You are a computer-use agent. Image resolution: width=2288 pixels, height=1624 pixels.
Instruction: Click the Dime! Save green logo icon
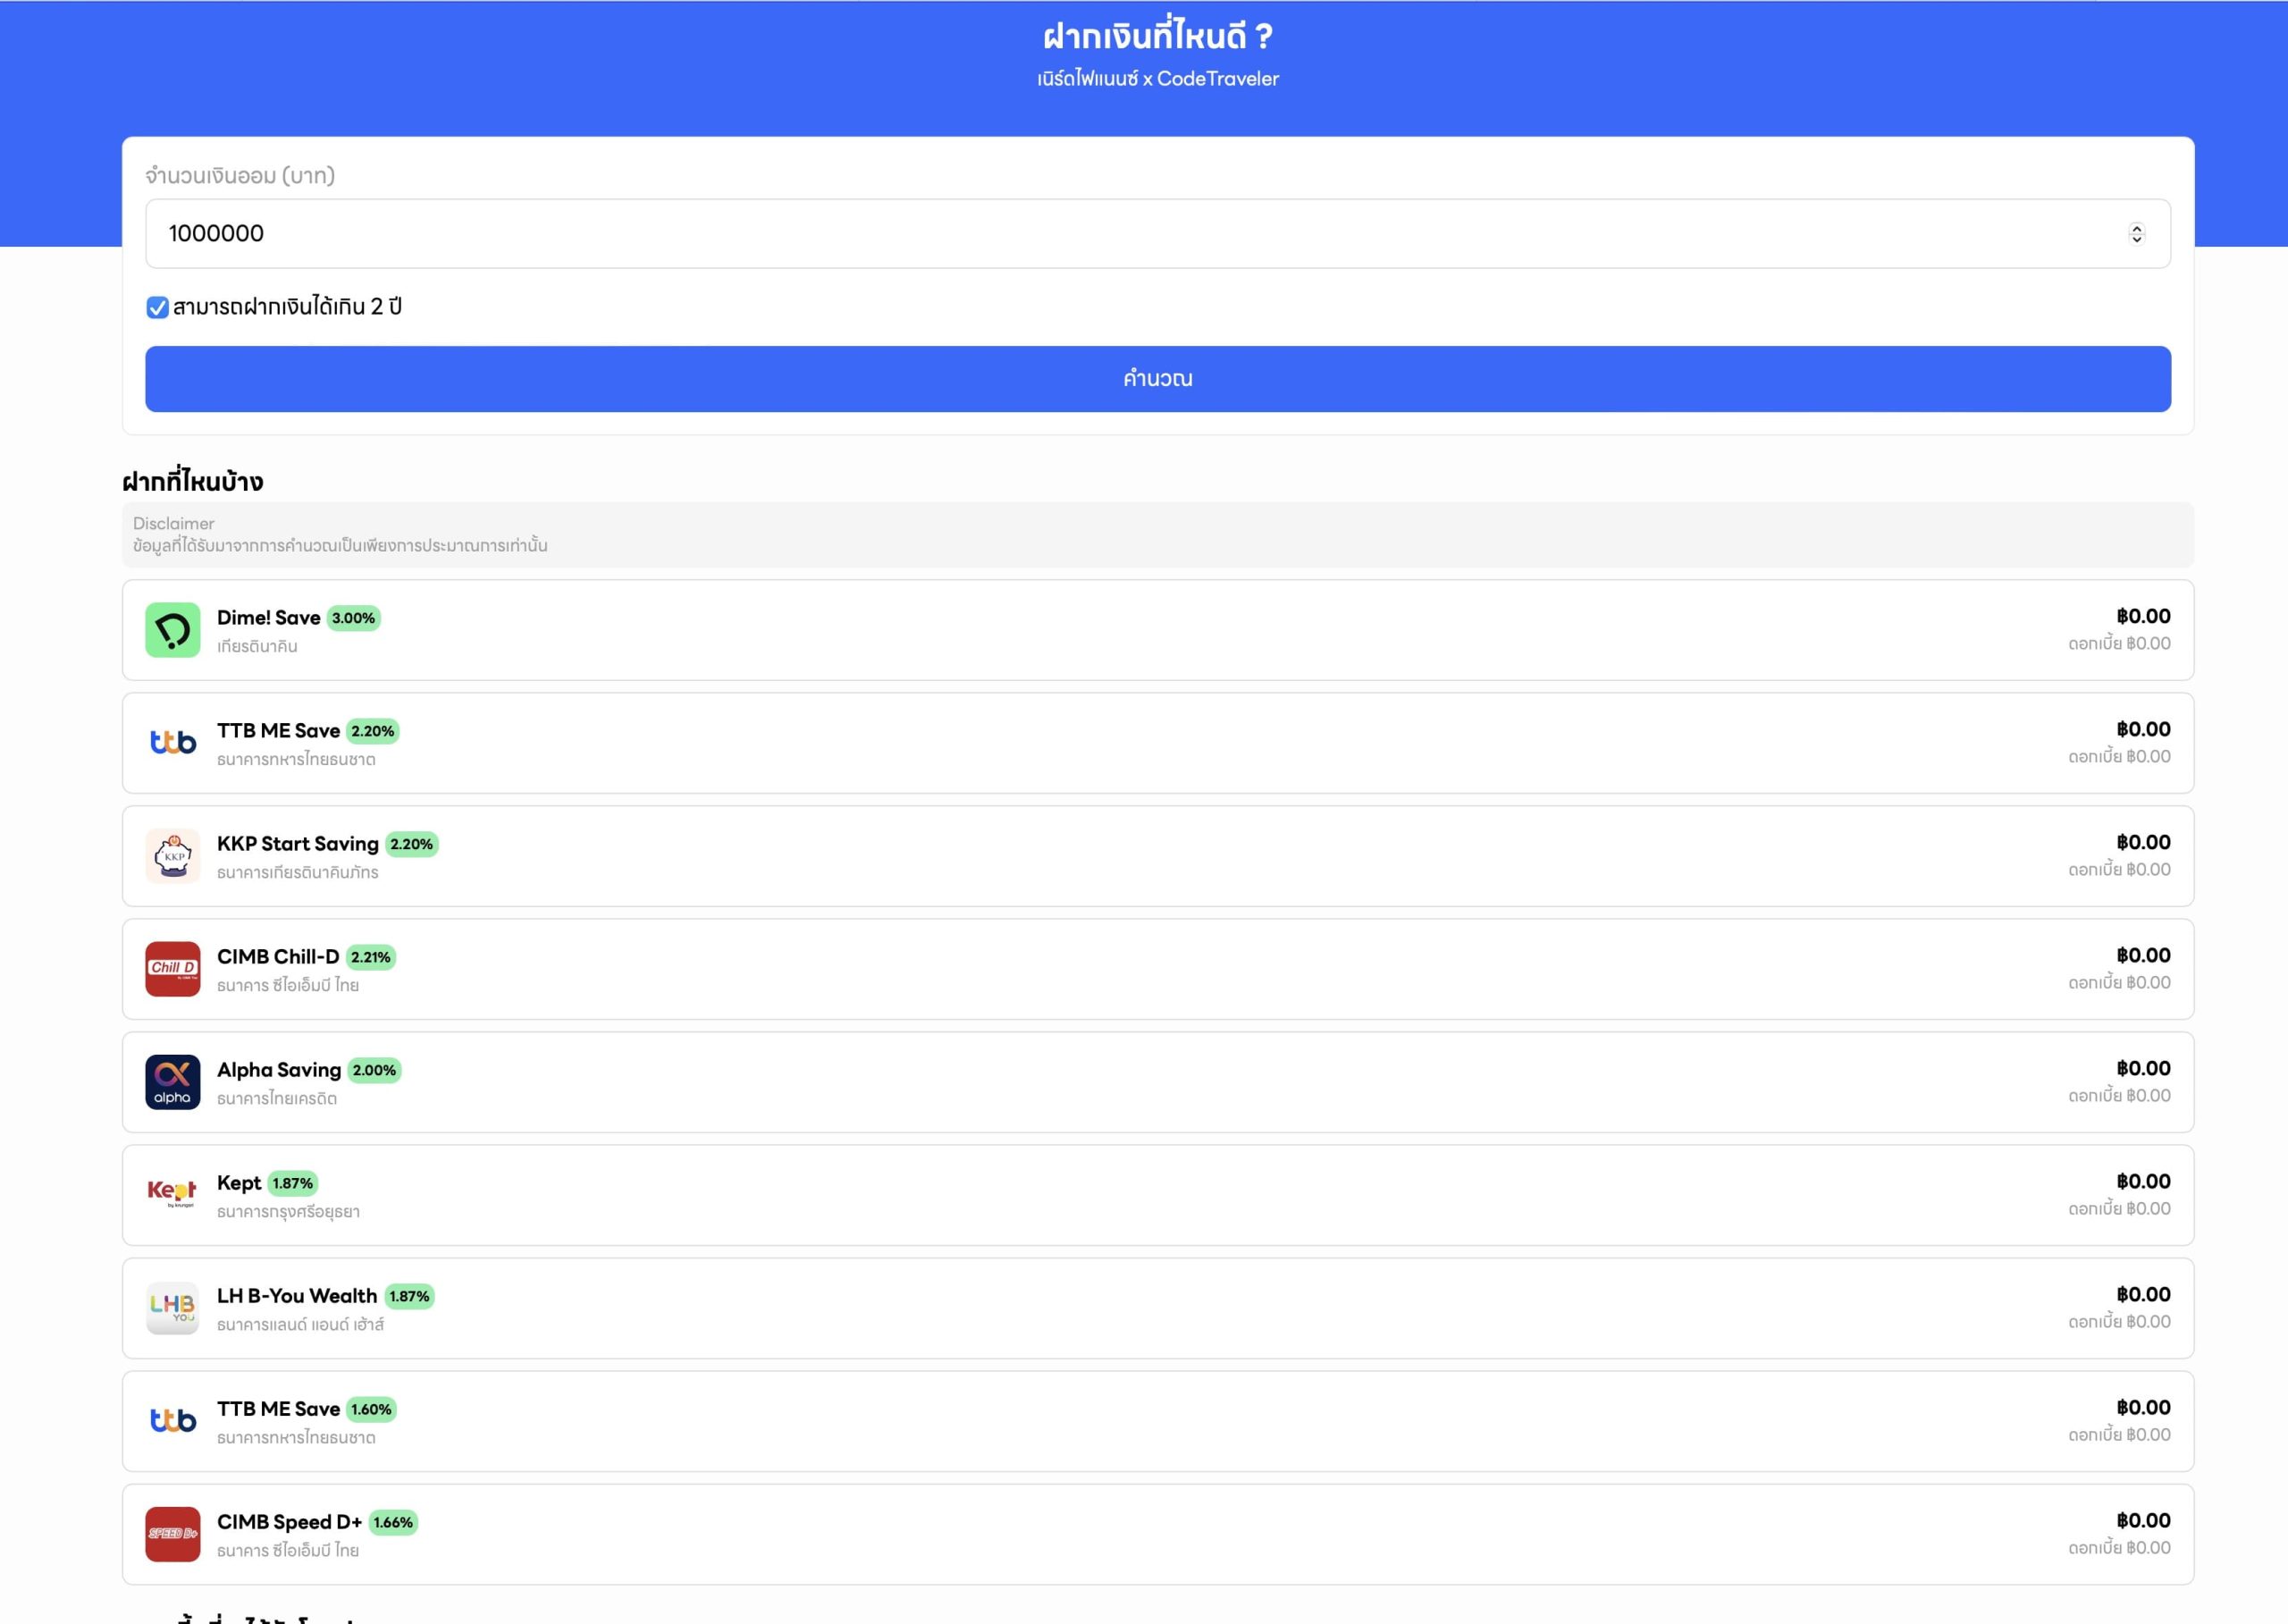[x=172, y=630]
